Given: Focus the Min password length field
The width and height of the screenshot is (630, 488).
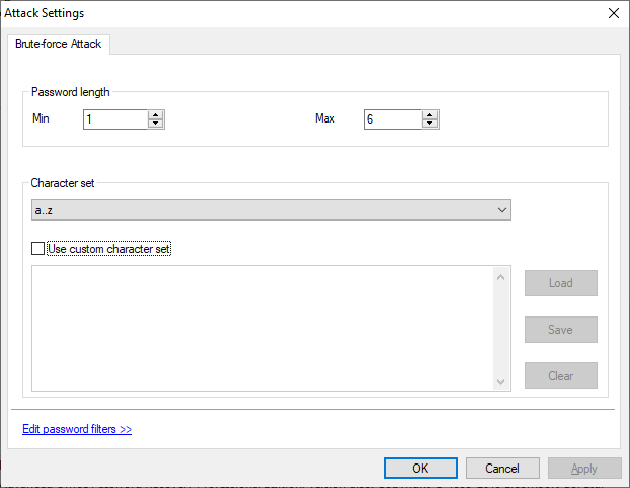Looking at the screenshot, I should coord(115,119).
